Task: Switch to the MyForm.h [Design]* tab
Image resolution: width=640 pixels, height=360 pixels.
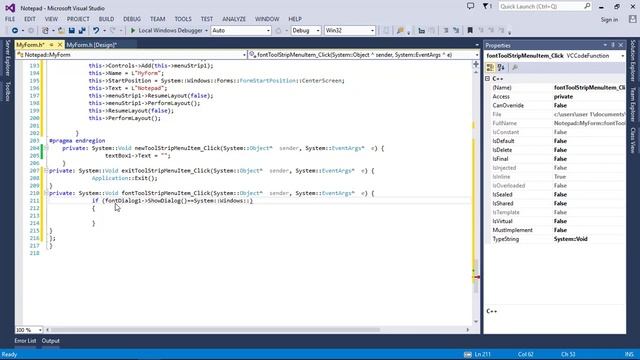Action: click(x=91, y=45)
